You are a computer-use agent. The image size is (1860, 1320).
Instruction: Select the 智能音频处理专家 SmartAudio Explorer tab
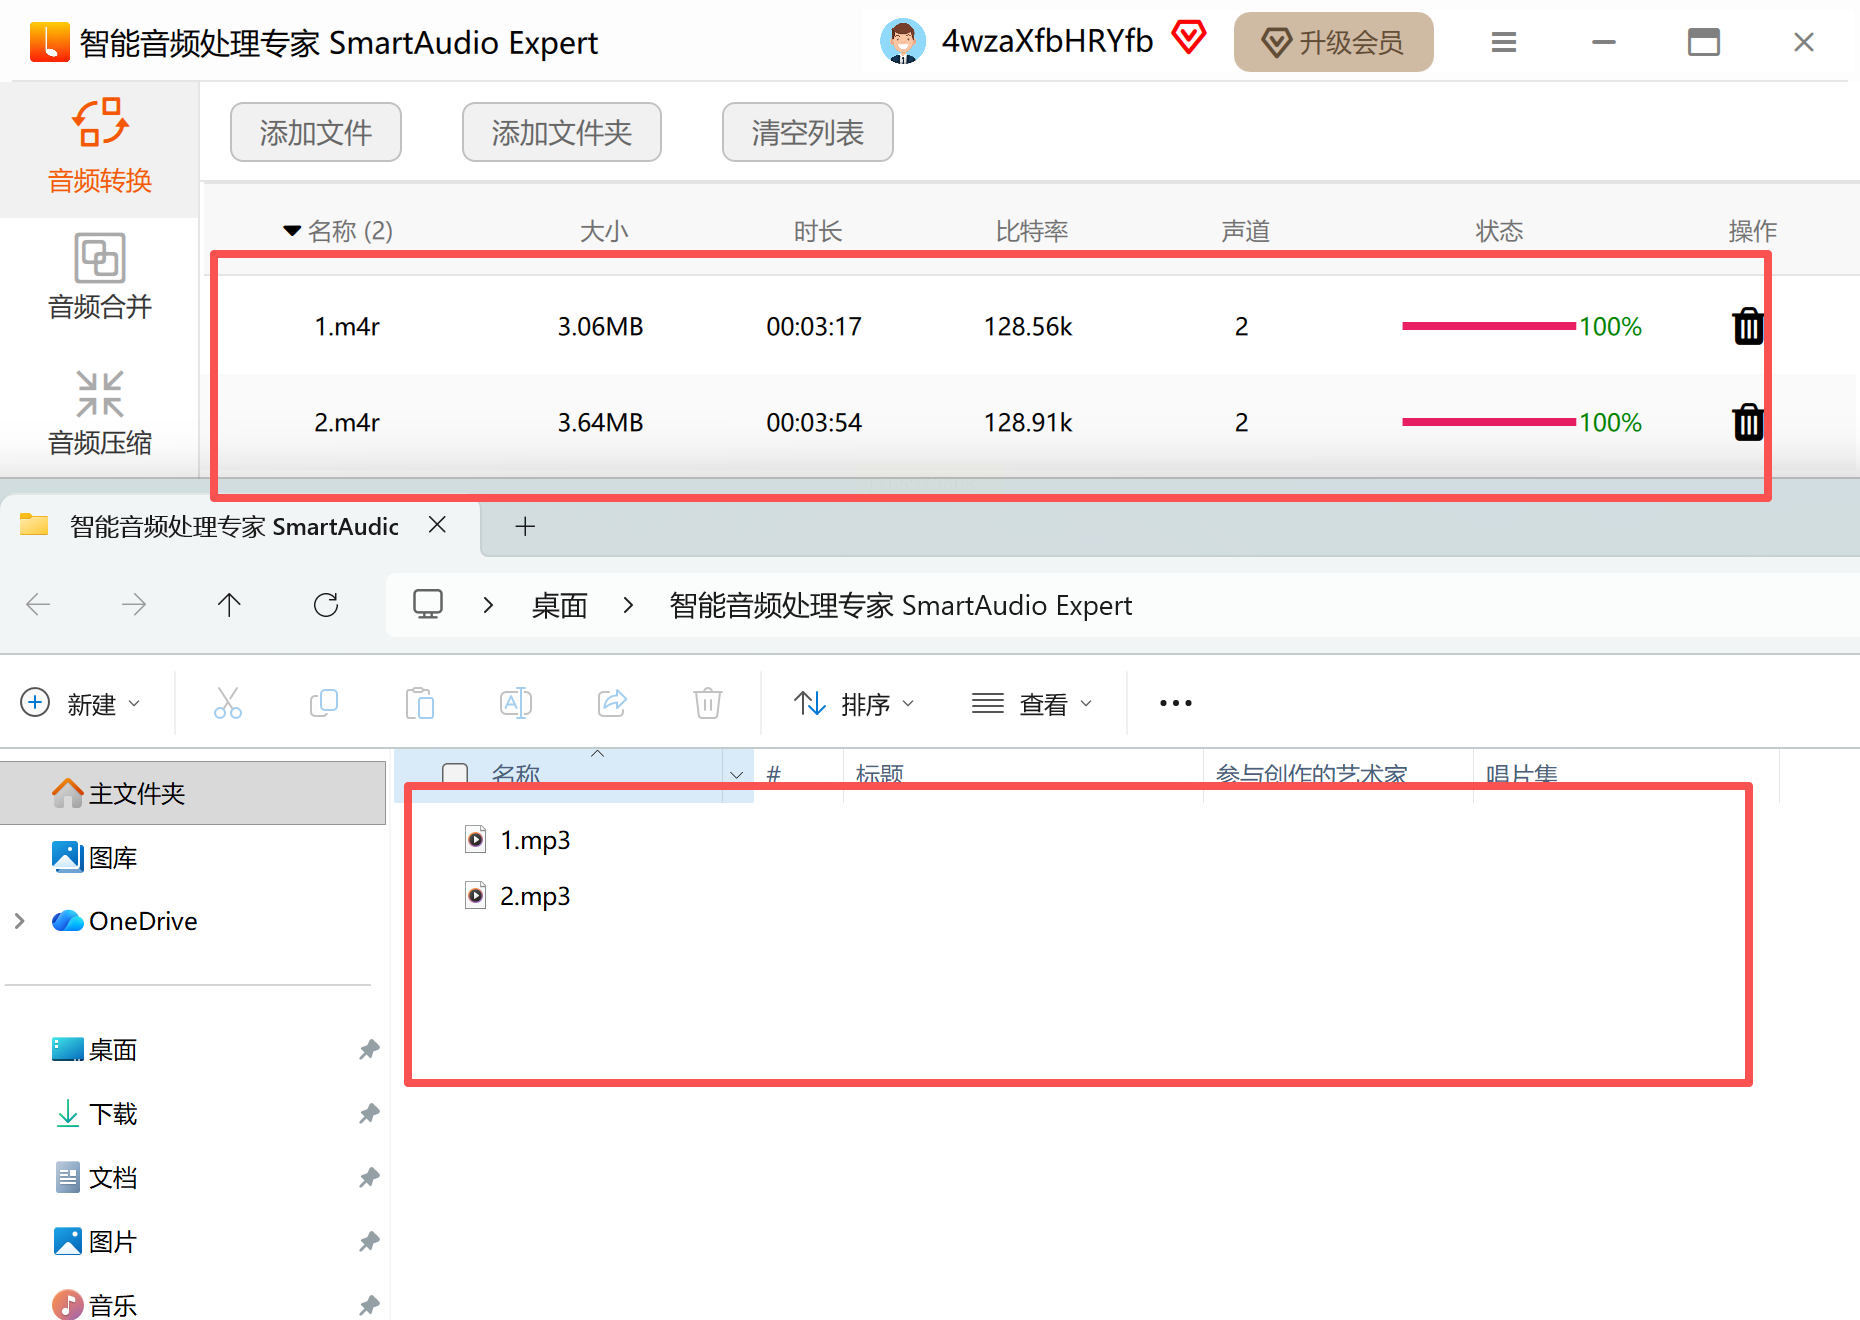[x=234, y=526]
